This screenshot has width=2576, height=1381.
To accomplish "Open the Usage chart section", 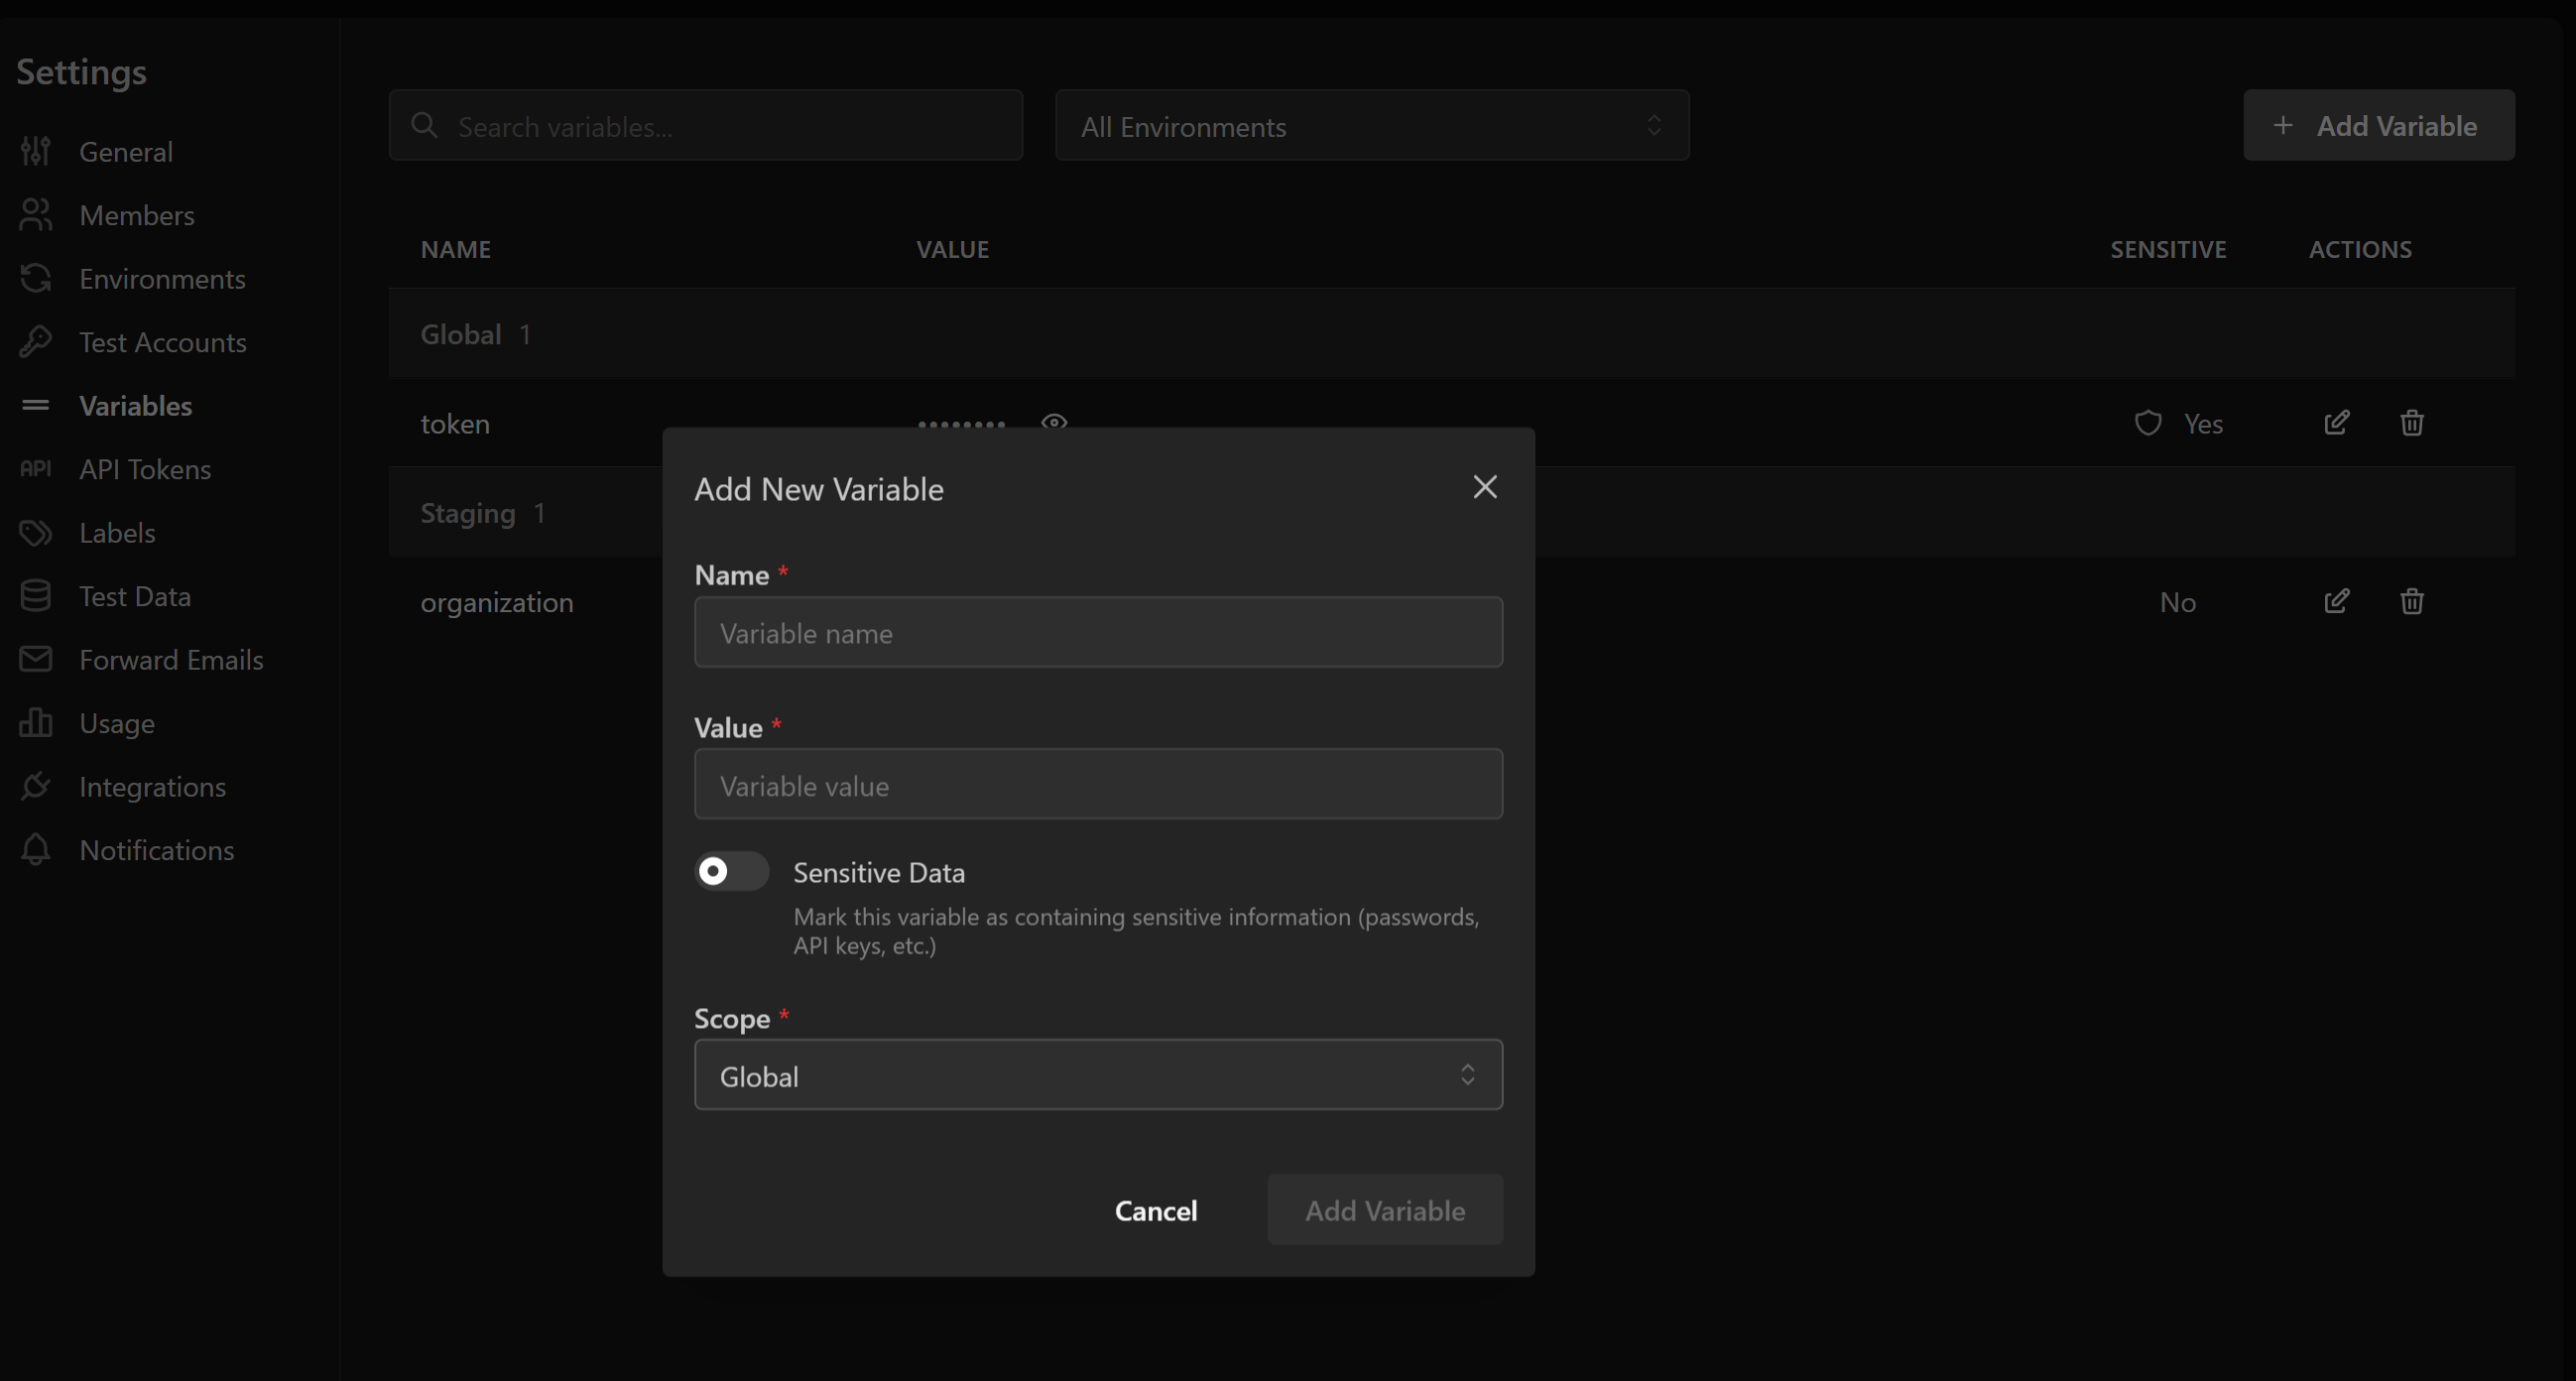I will tap(117, 723).
